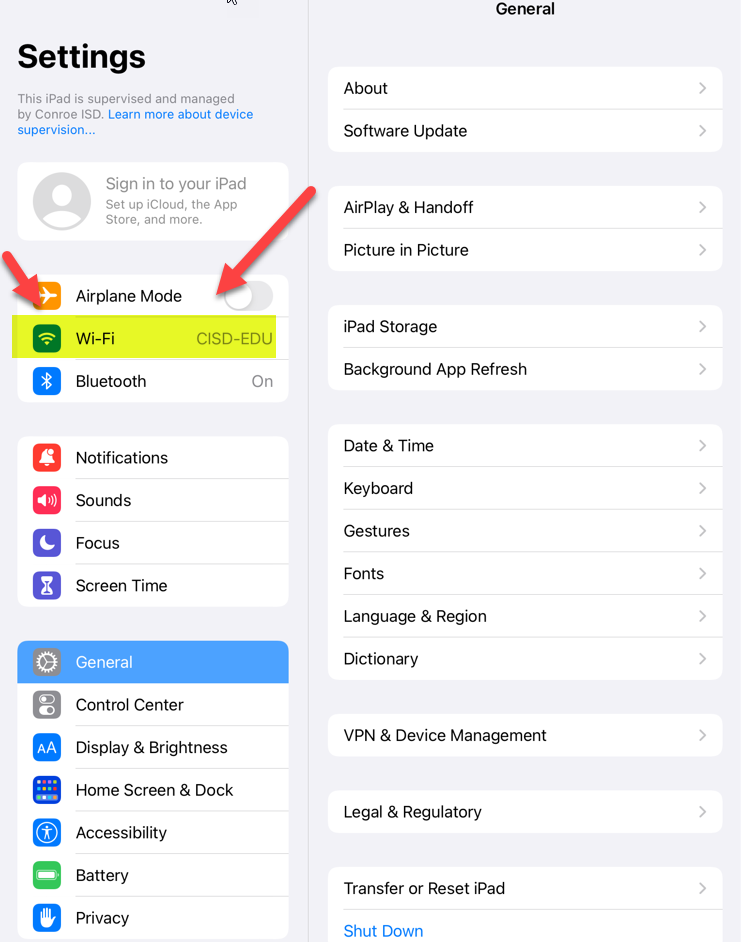Open Learn more about device supervision link

click(135, 122)
